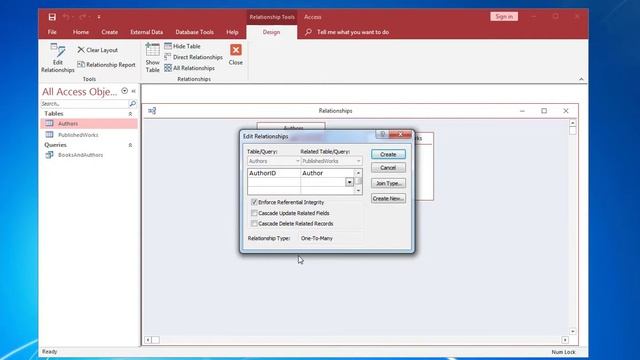Click Relationships window vertical scroll down arrow

click(x=573, y=331)
